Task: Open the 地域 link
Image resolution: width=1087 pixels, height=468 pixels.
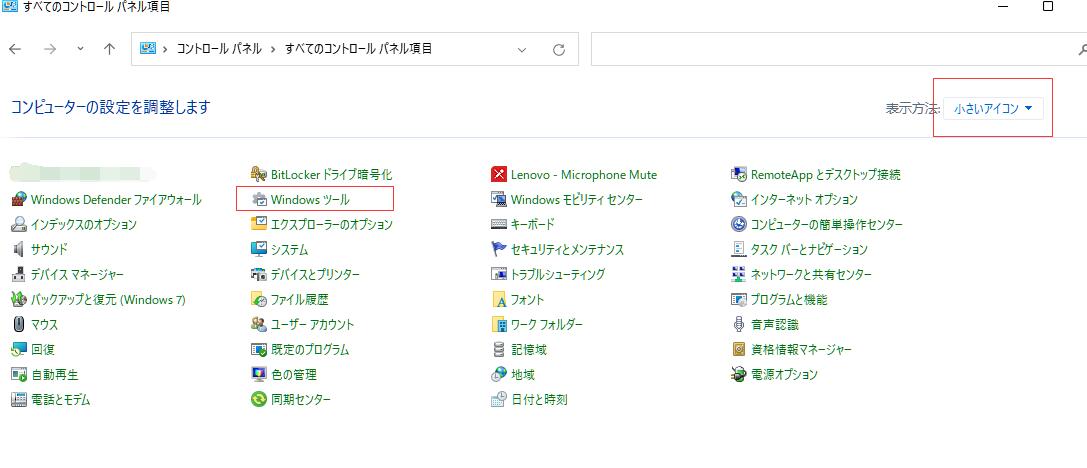Action: coord(523,374)
